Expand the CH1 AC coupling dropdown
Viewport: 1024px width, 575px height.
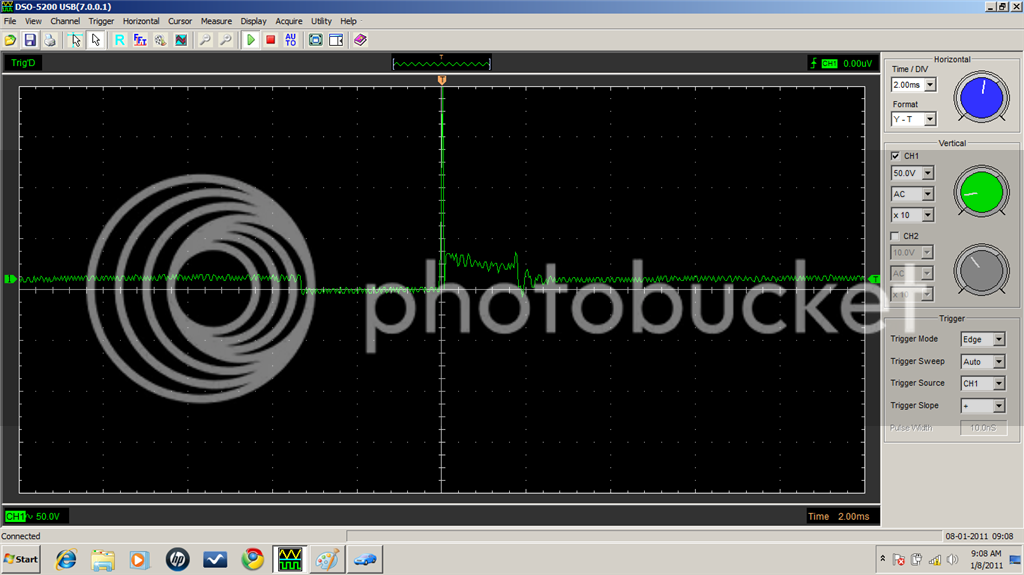[928, 194]
